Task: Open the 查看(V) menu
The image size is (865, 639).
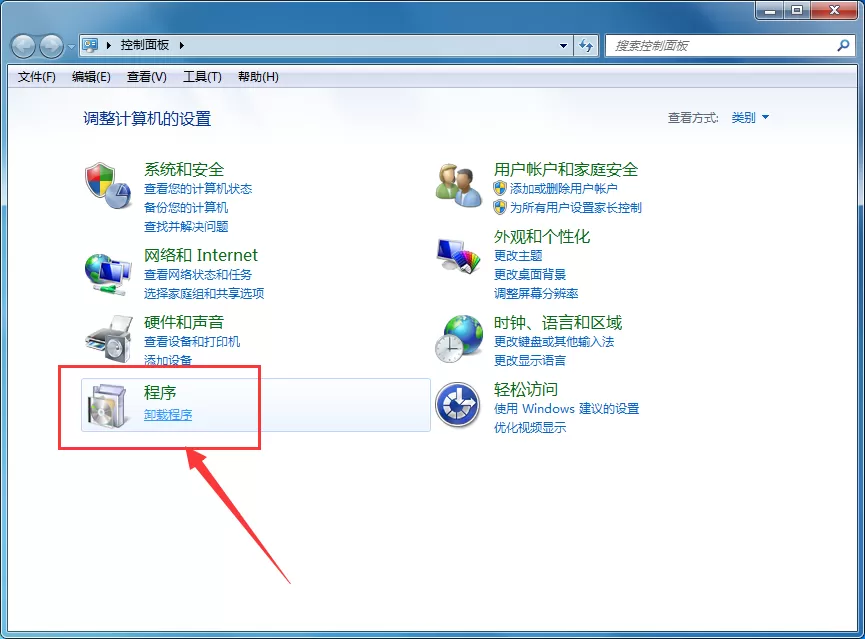Action: [x=146, y=77]
